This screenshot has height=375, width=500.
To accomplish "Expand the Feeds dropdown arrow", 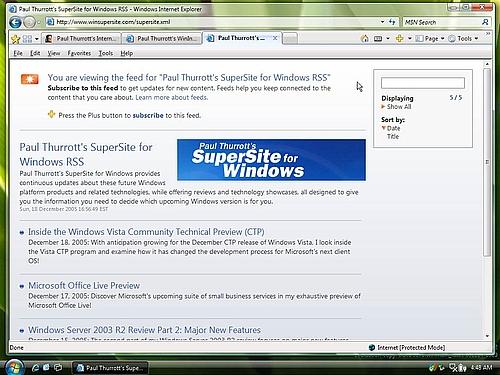I will pos(388,39).
